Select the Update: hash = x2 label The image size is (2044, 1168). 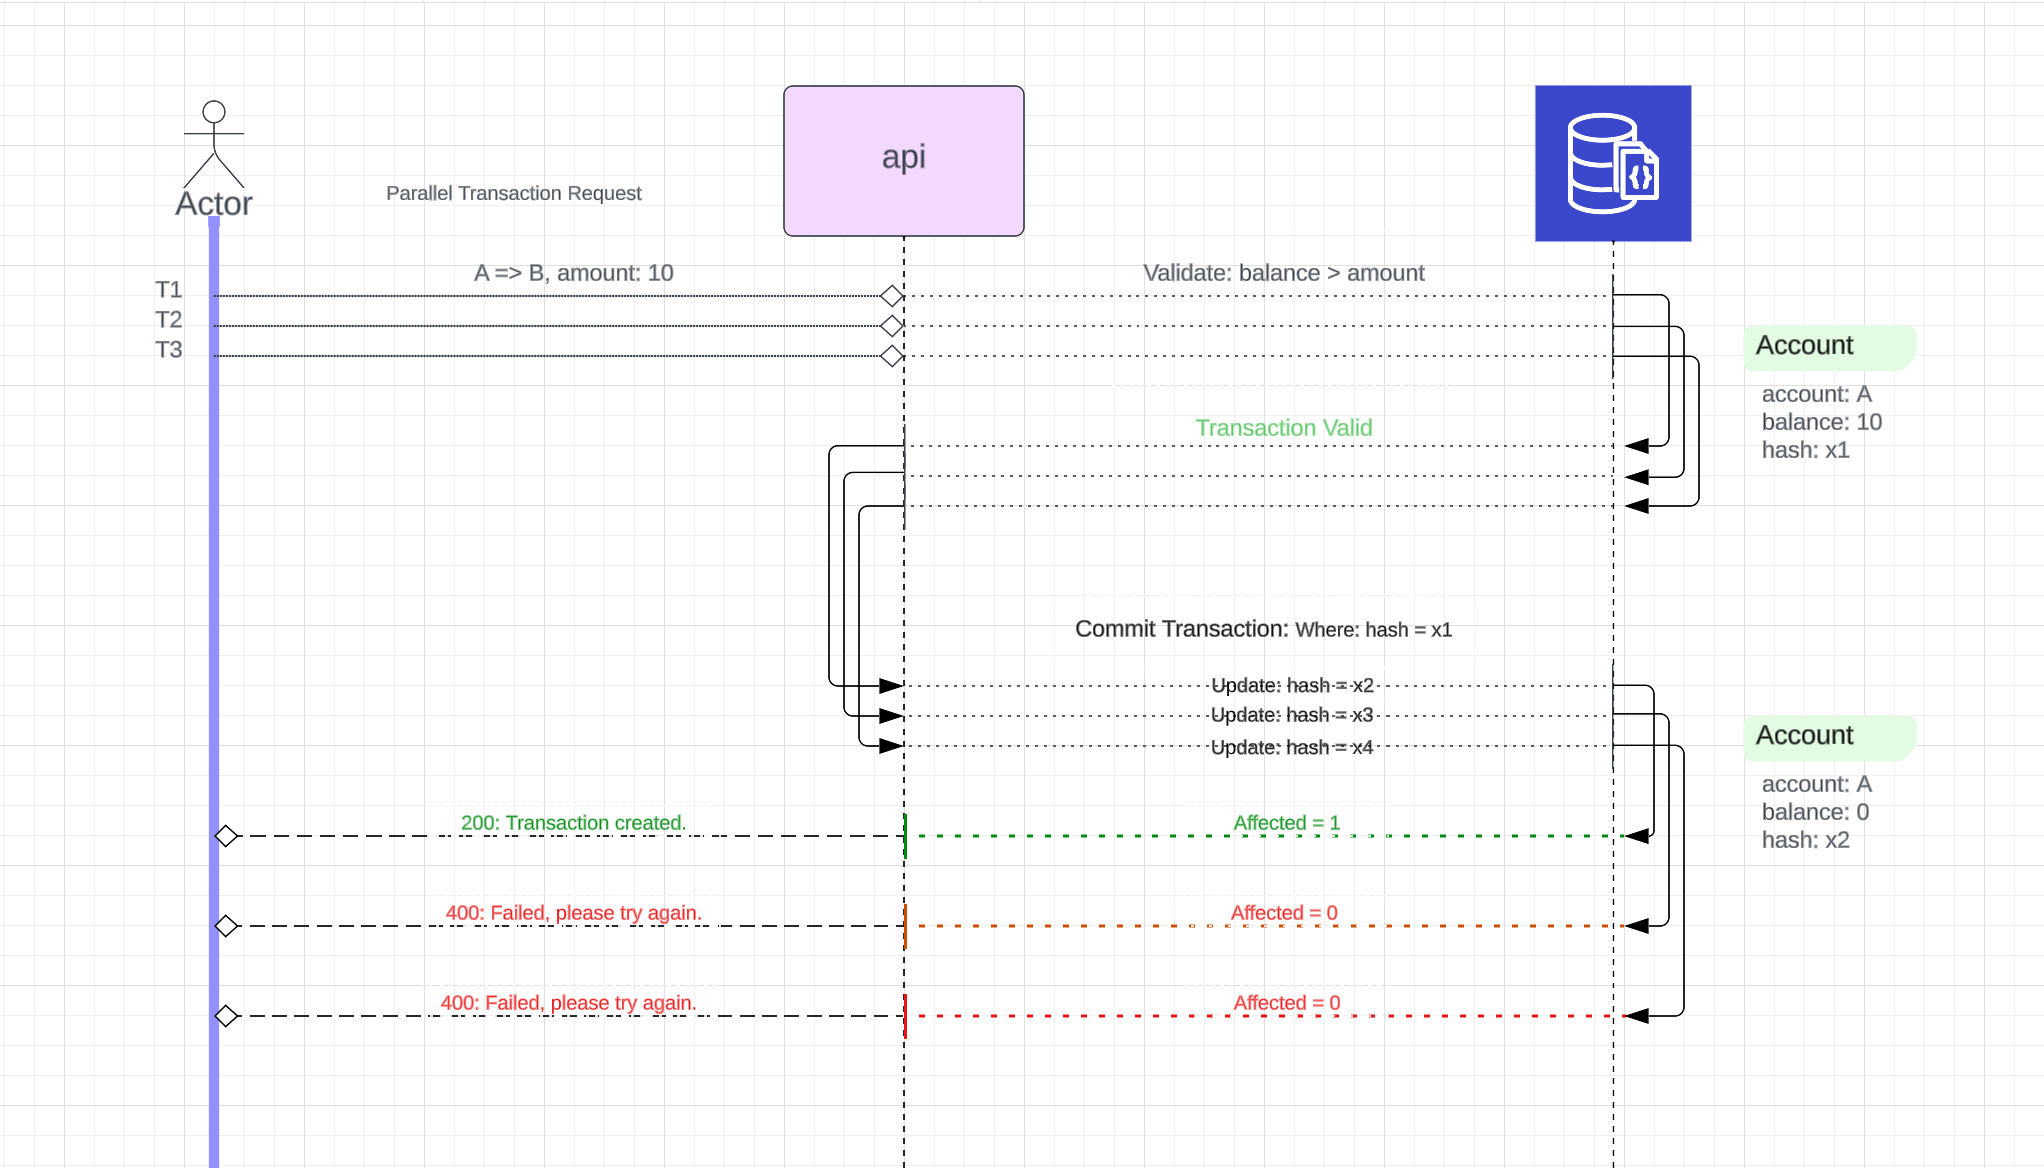1291,685
